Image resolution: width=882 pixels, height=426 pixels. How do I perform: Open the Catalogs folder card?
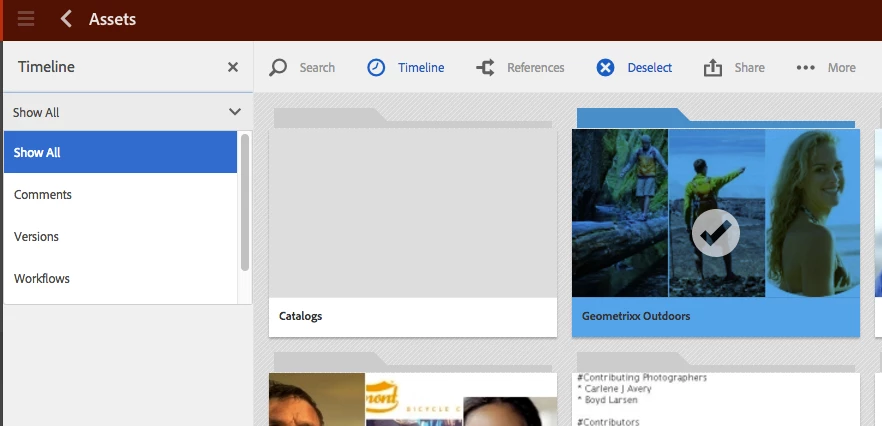pos(413,223)
